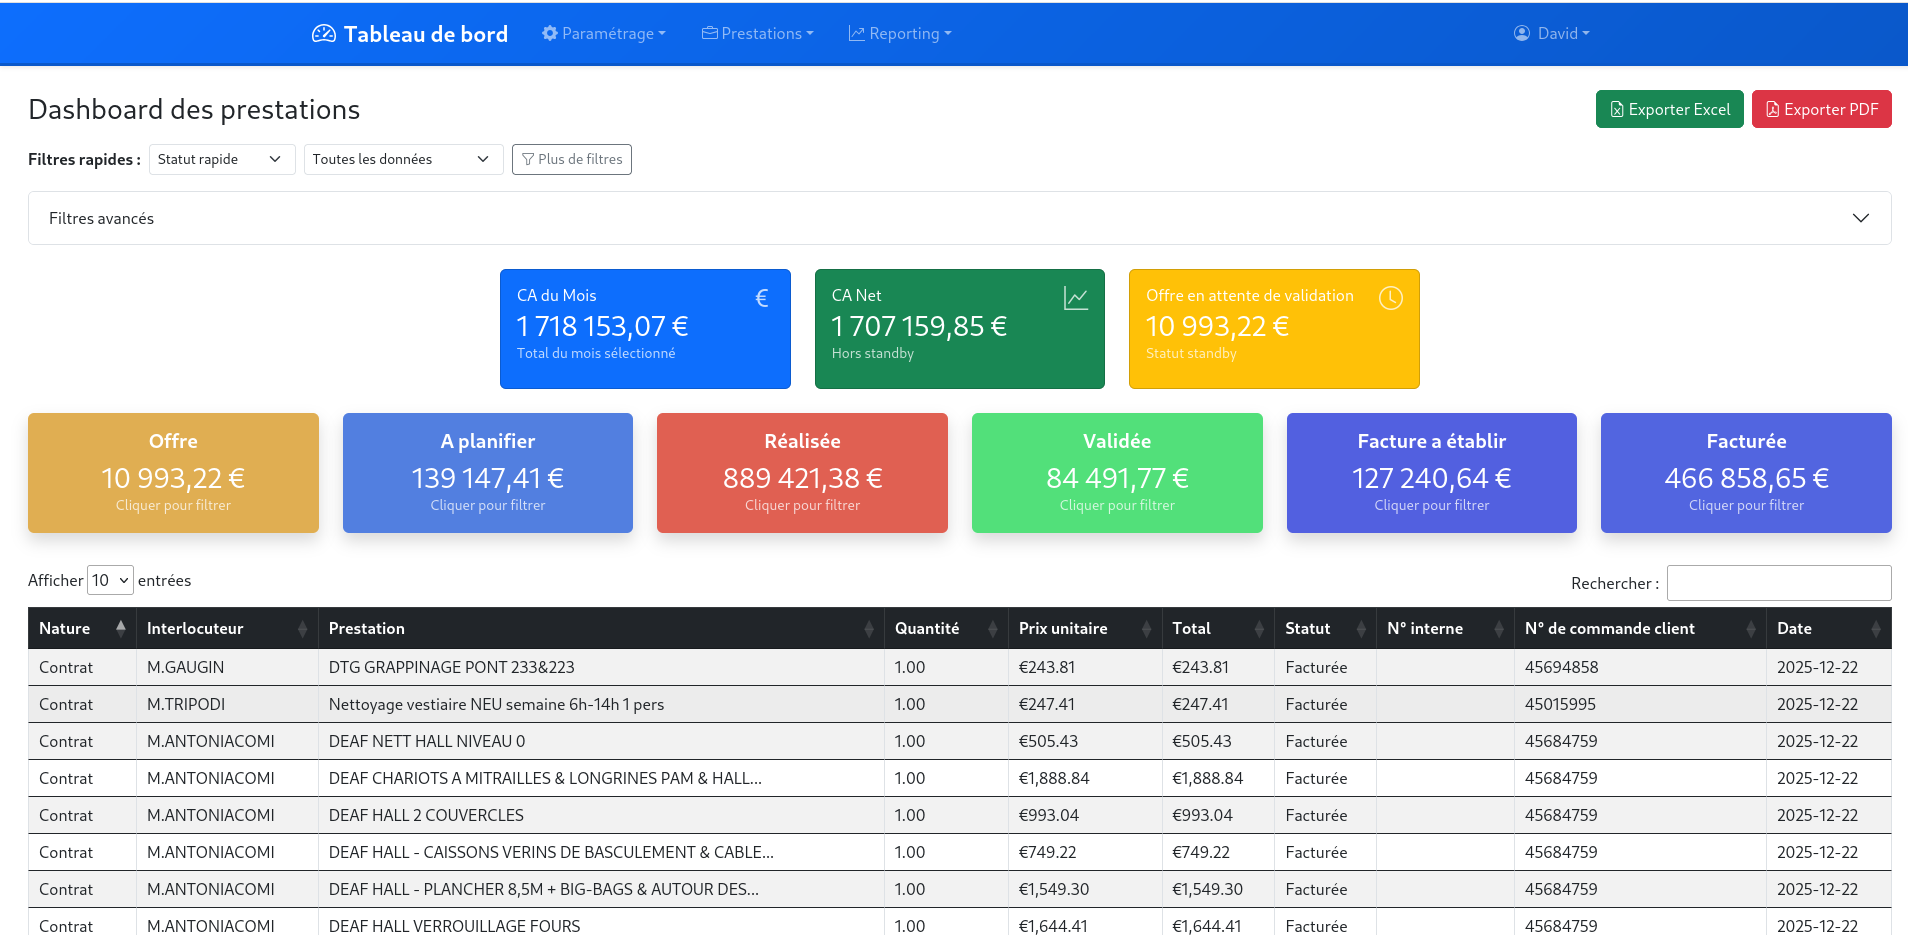
Task: Filter by the Validée status card
Action: [1117, 473]
